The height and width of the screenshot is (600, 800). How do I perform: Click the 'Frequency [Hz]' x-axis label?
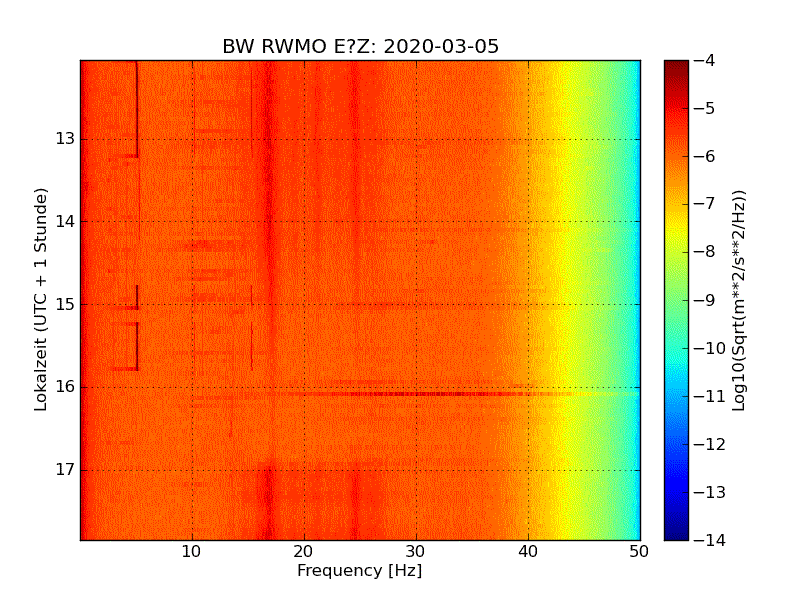point(360,570)
